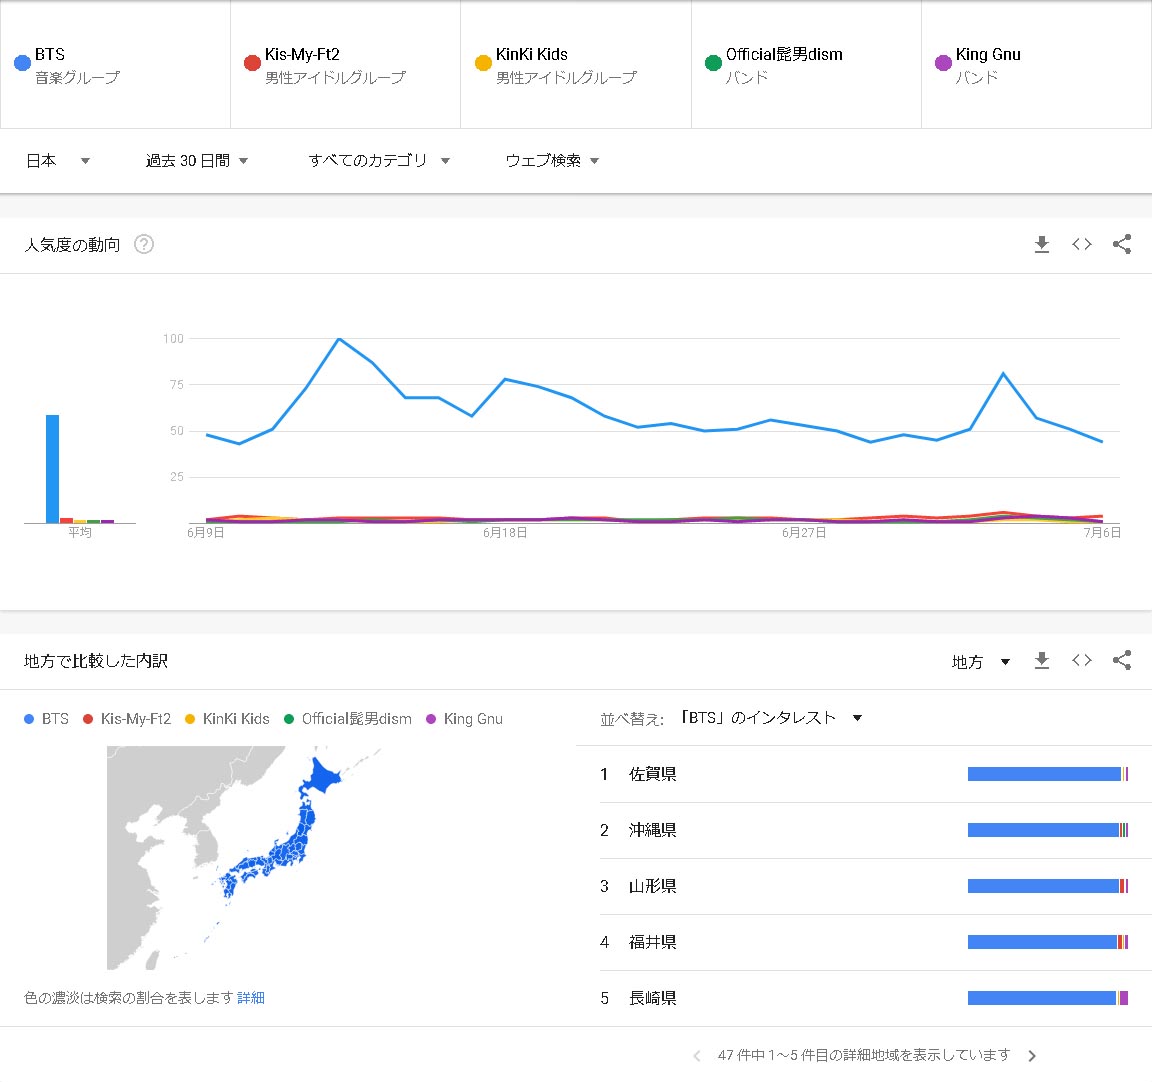This screenshot has width=1152, height=1082.
Task: Click help icon beside 人気度の動向
Action: pos(144,244)
